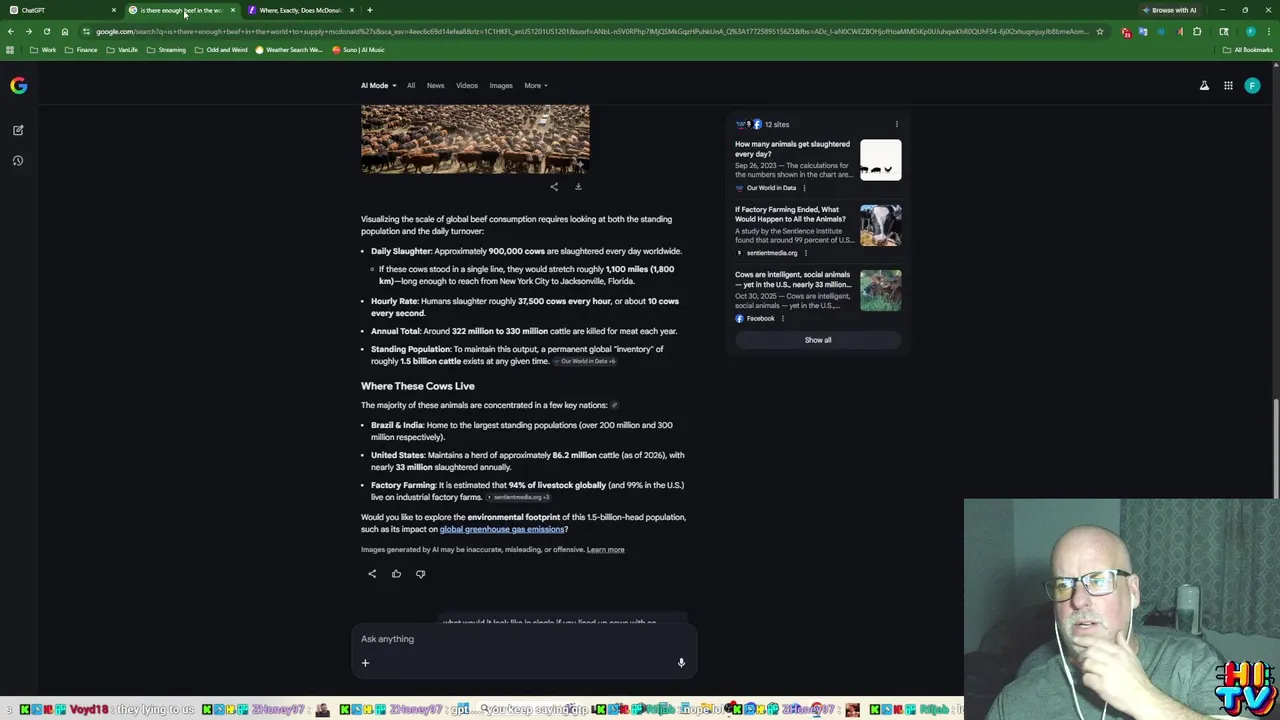Bookmark this page with the star icon
Viewport: 1280px width, 720px height.
point(1100,31)
